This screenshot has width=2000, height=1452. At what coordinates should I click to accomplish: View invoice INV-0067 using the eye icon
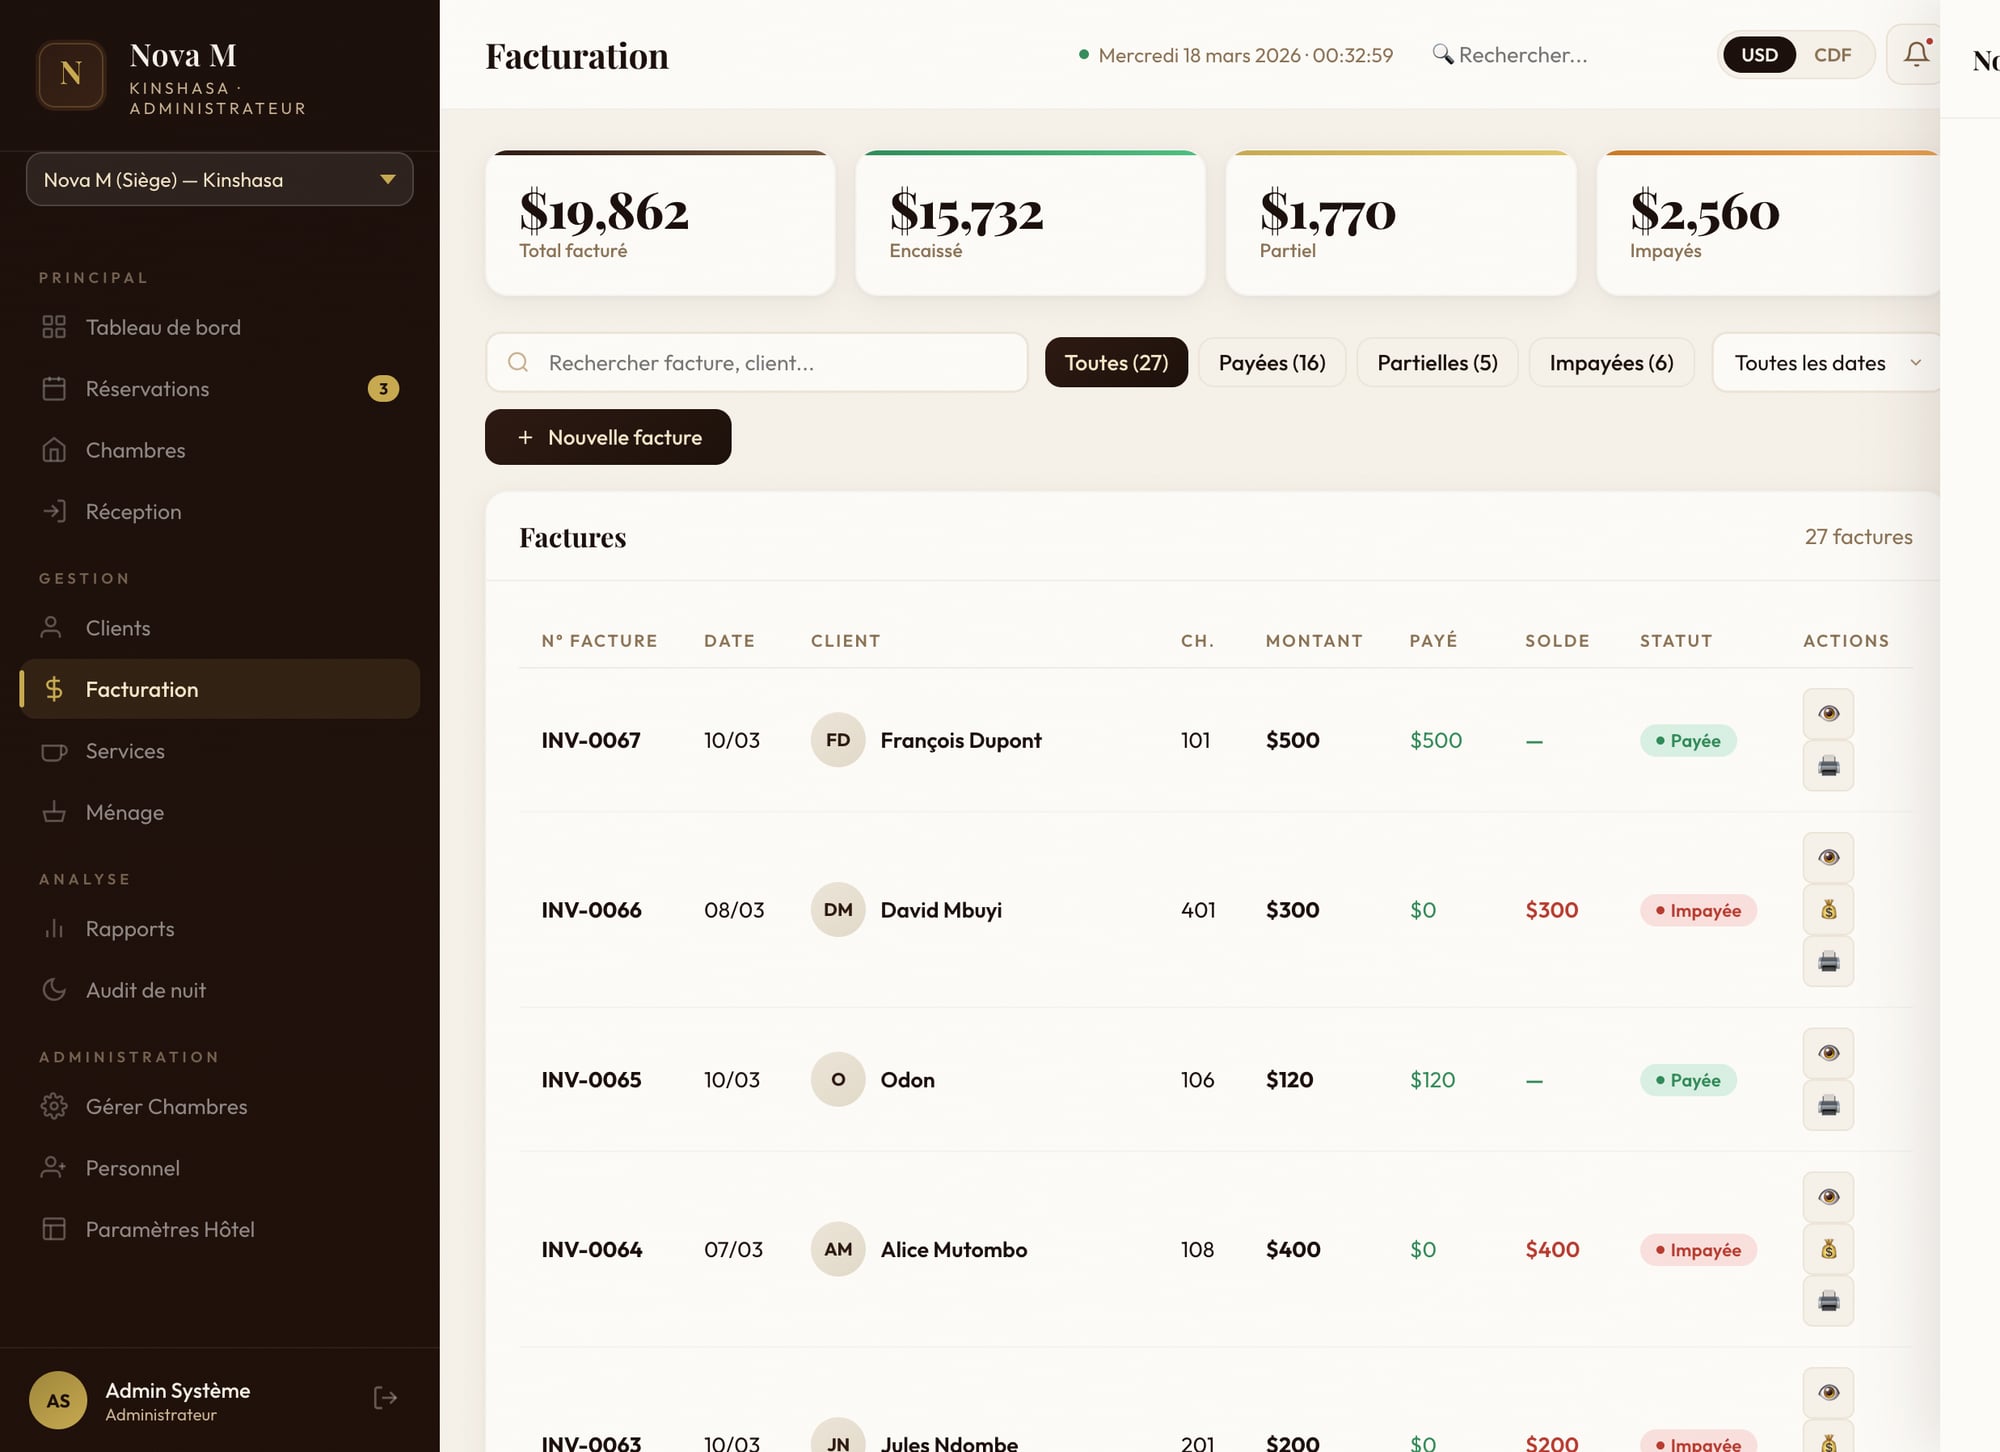(x=1828, y=714)
